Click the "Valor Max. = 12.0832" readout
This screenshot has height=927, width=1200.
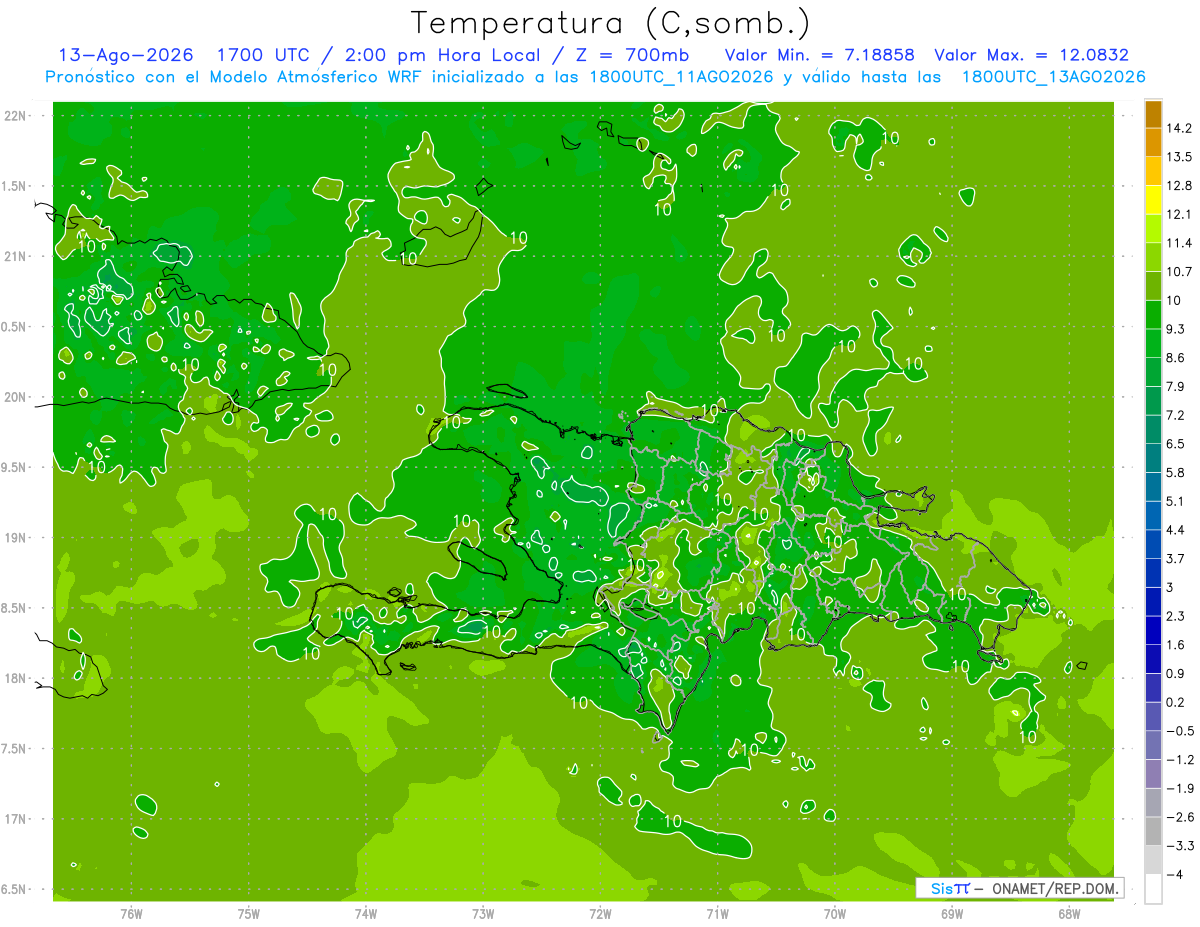[x=1031, y=55]
